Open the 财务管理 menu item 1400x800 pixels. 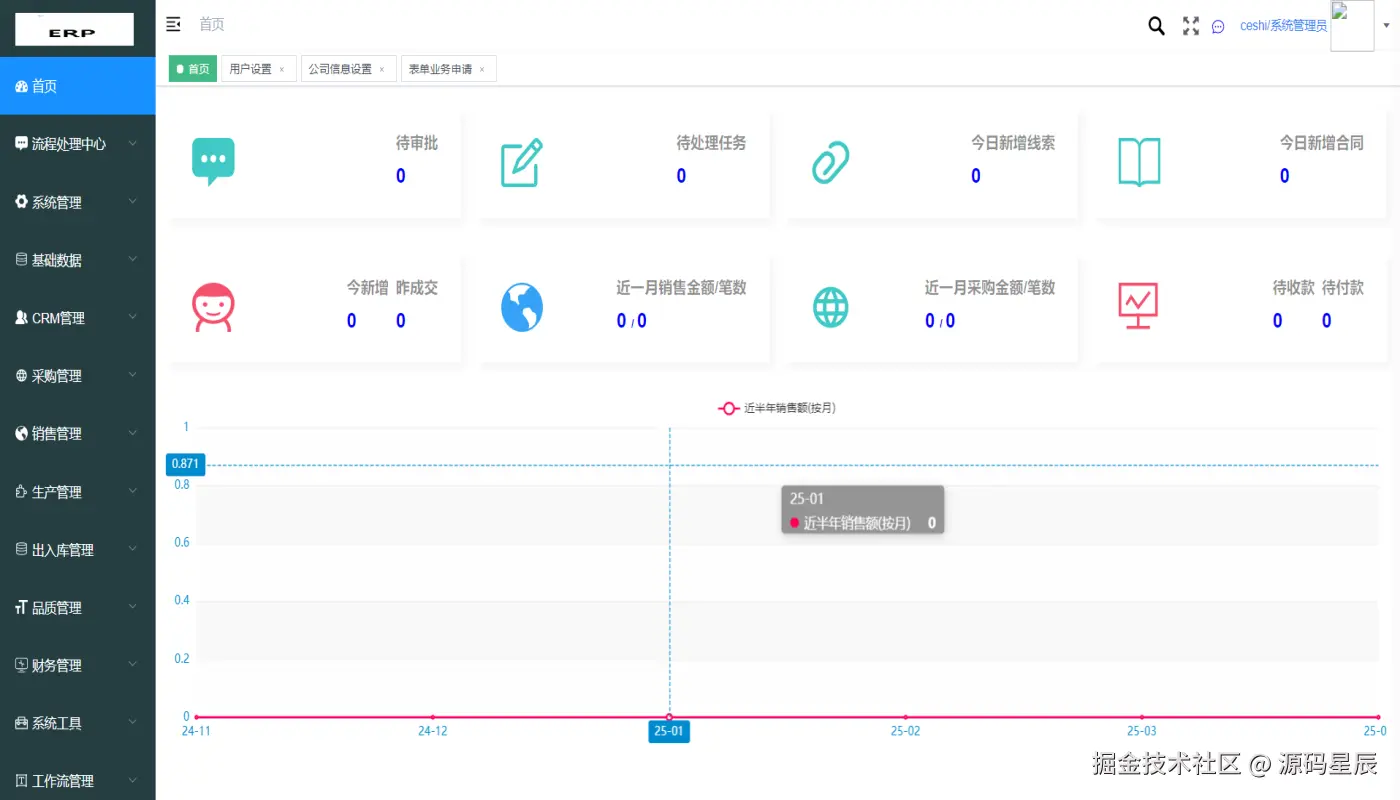(x=77, y=666)
